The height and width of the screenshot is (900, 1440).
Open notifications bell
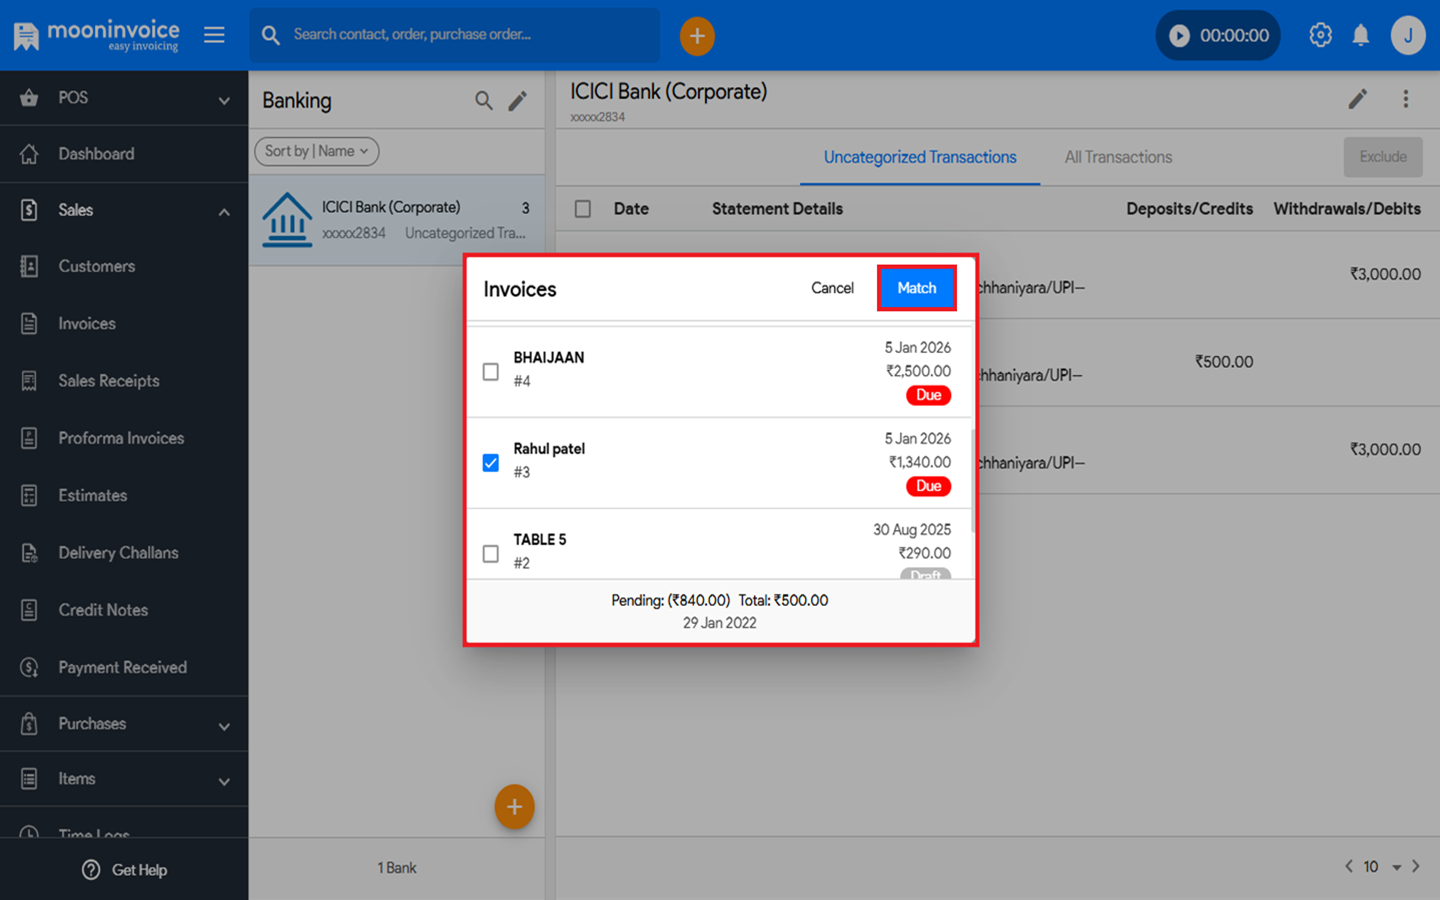1361,35
